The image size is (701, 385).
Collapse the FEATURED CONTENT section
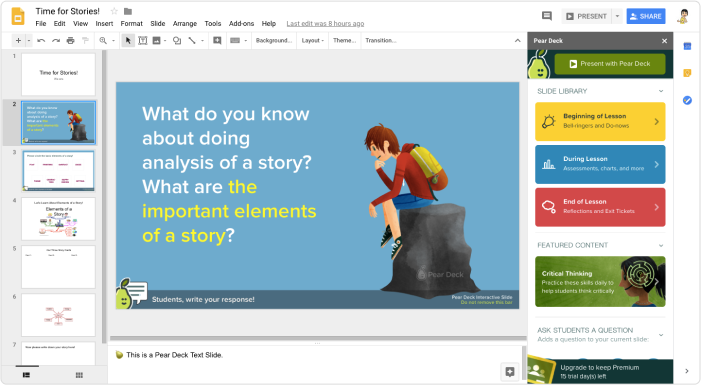[x=661, y=245]
